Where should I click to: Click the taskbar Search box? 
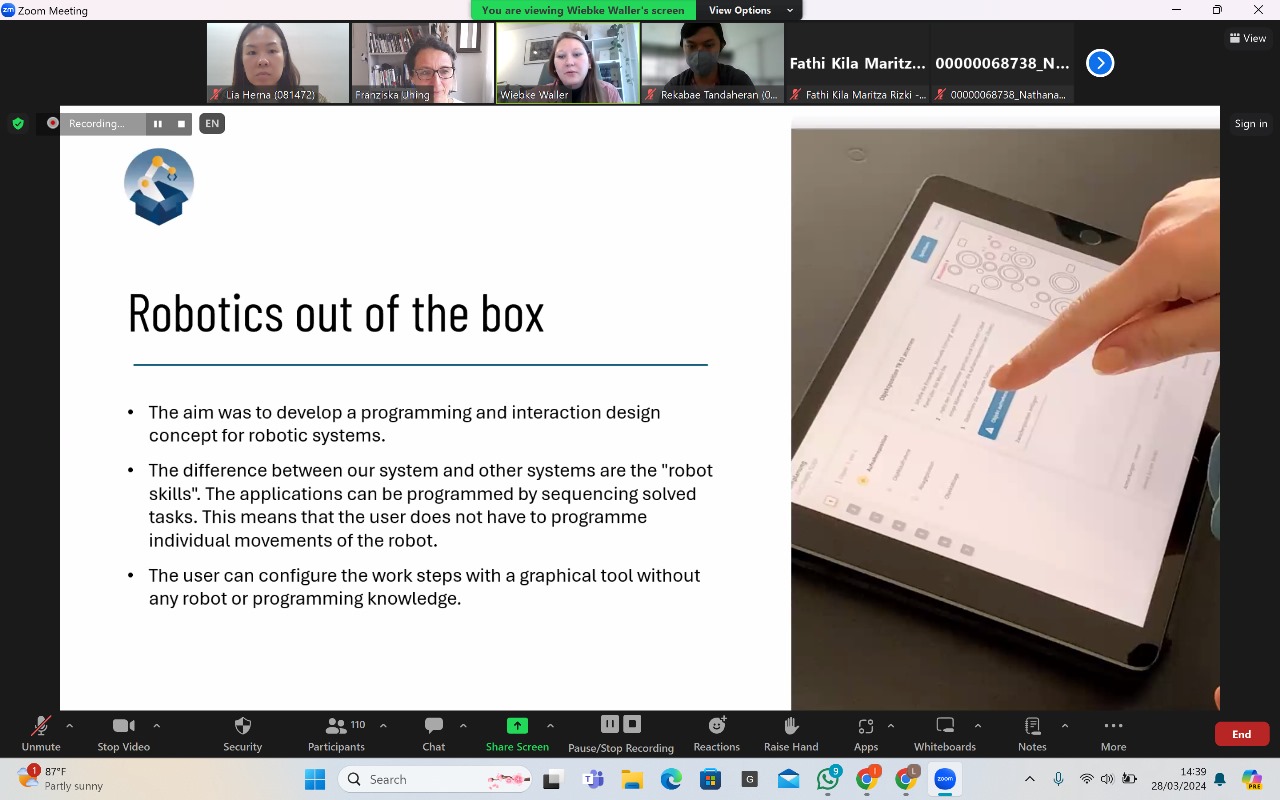[436, 779]
